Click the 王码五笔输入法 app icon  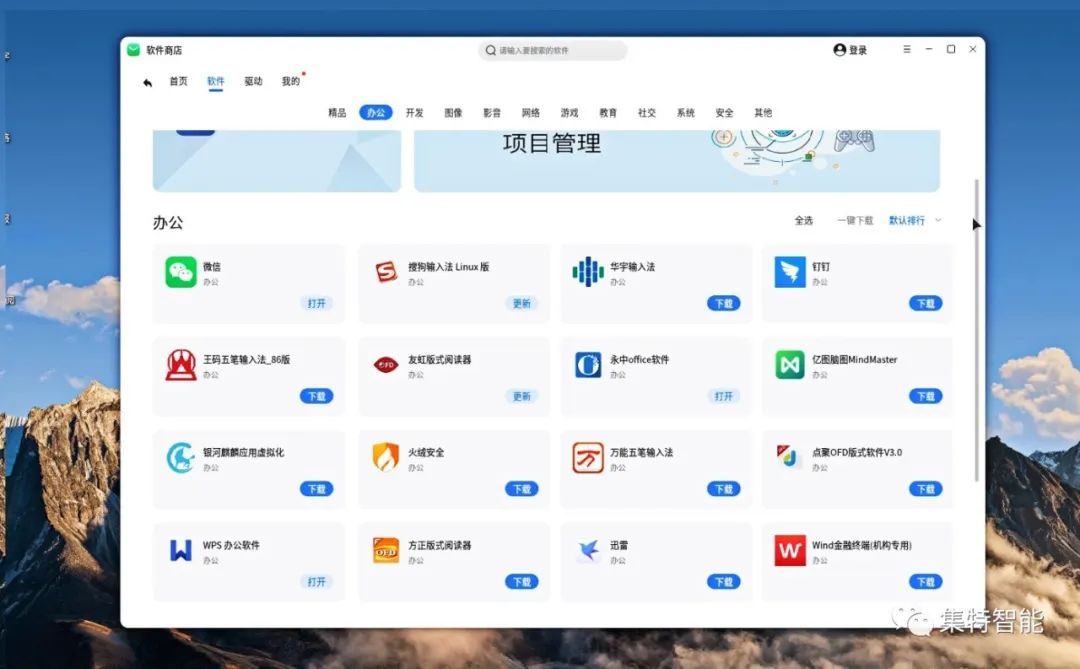[x=180, y=365]
